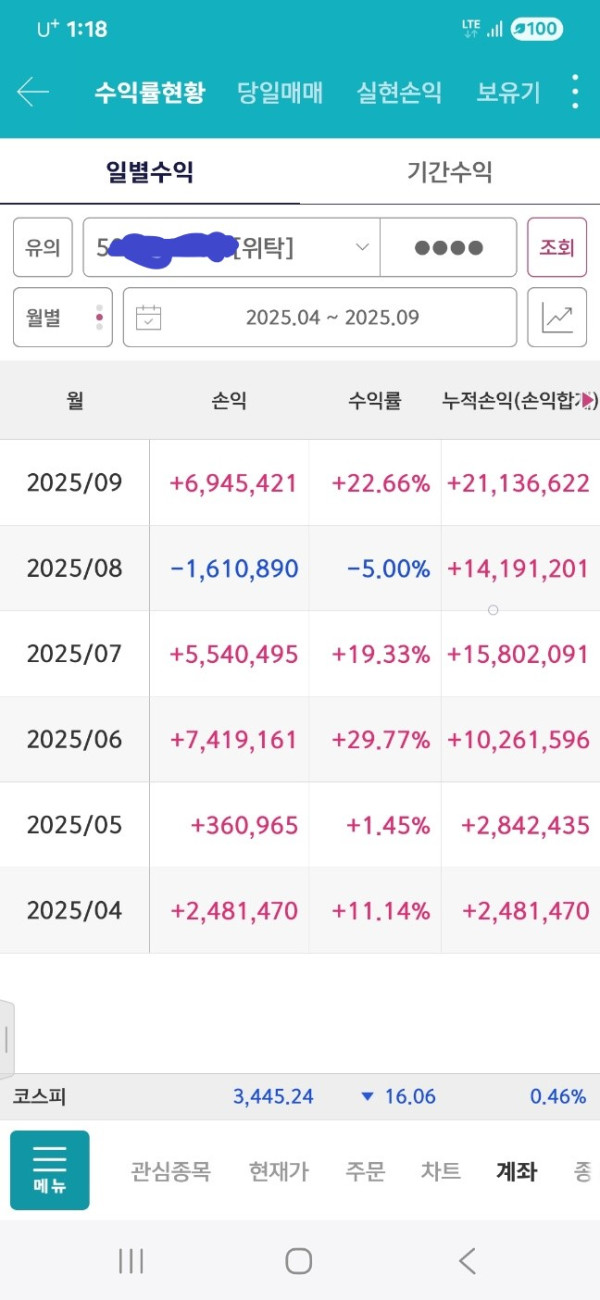Open the profit chart graph icon

tap(557, 318)
